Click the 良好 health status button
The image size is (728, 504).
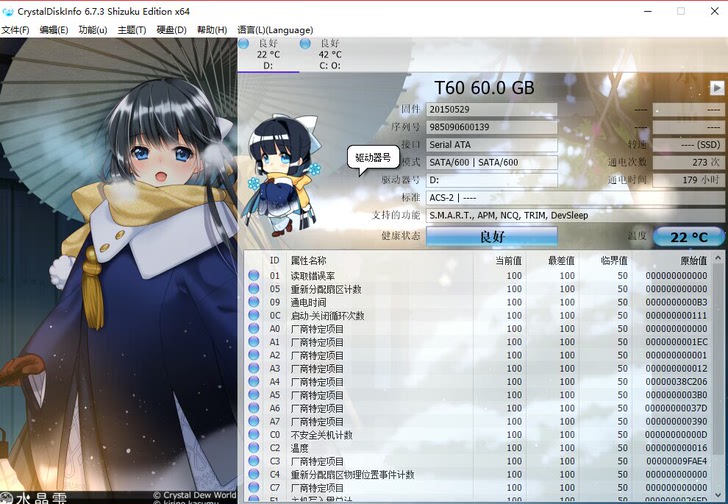(492, 237)
